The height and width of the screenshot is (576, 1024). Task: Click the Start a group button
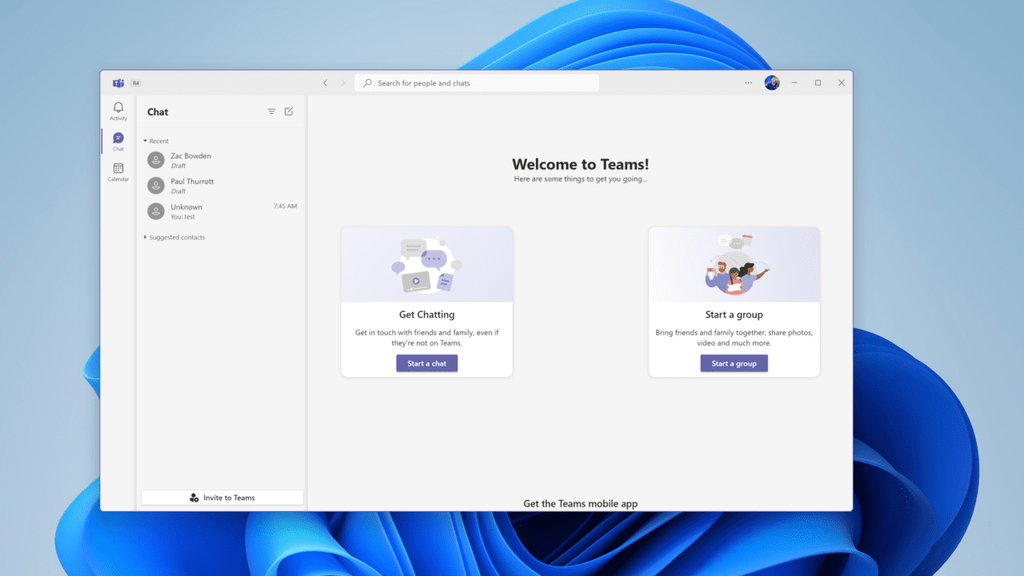tap(734, 363)
